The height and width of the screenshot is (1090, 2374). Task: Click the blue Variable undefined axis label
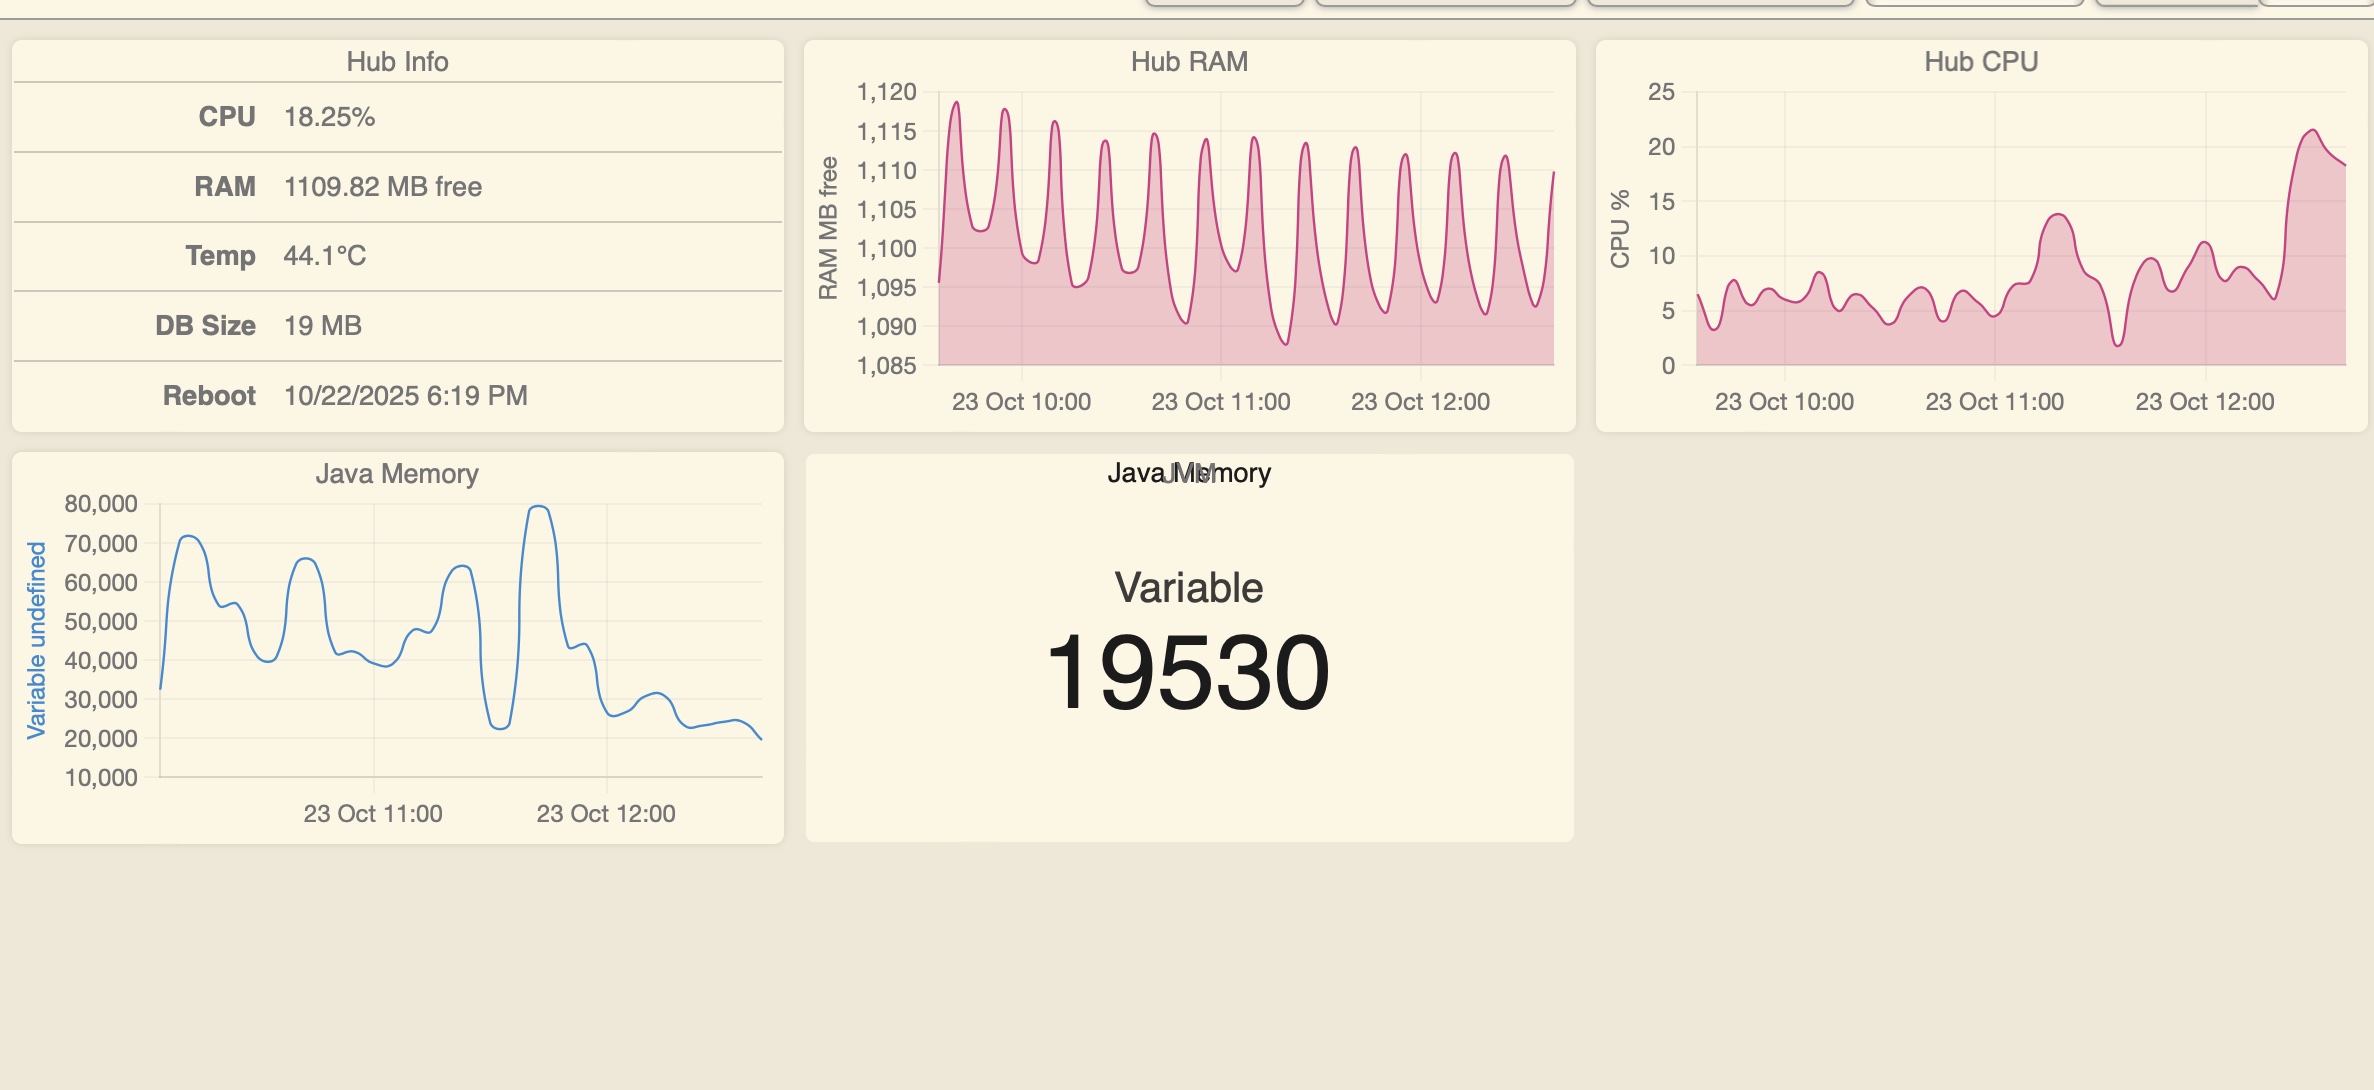pos(37,640)
